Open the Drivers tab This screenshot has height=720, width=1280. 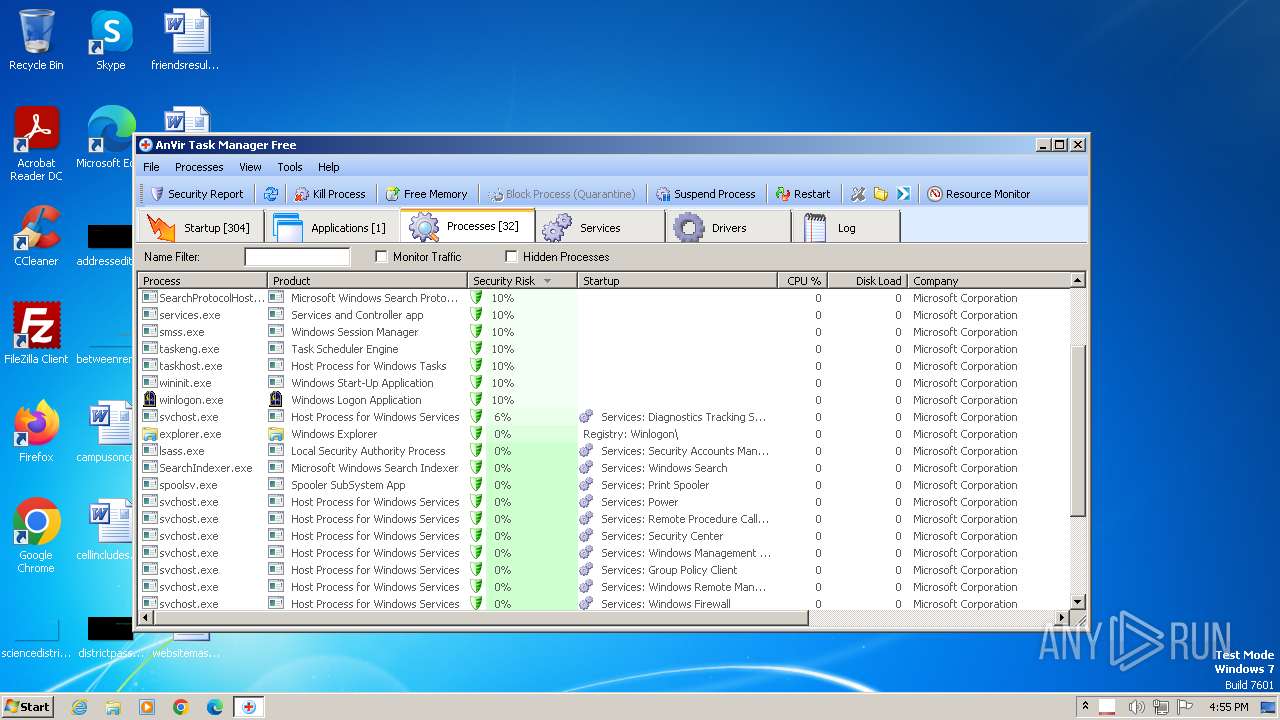pyautogui.click(x=729, y=227)
